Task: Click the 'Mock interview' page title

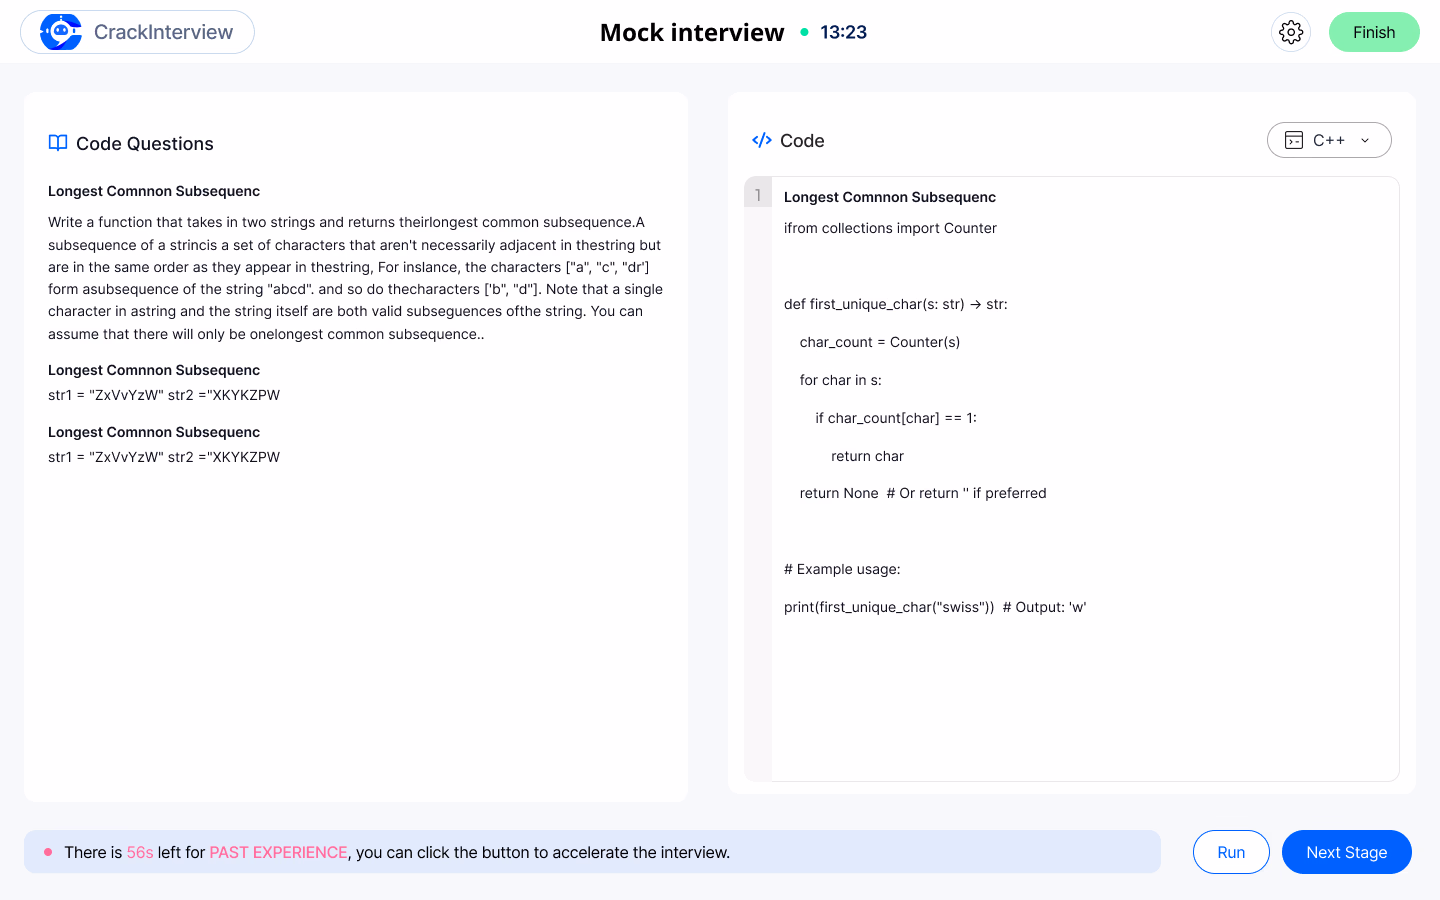Action: [x=692, y=32]
